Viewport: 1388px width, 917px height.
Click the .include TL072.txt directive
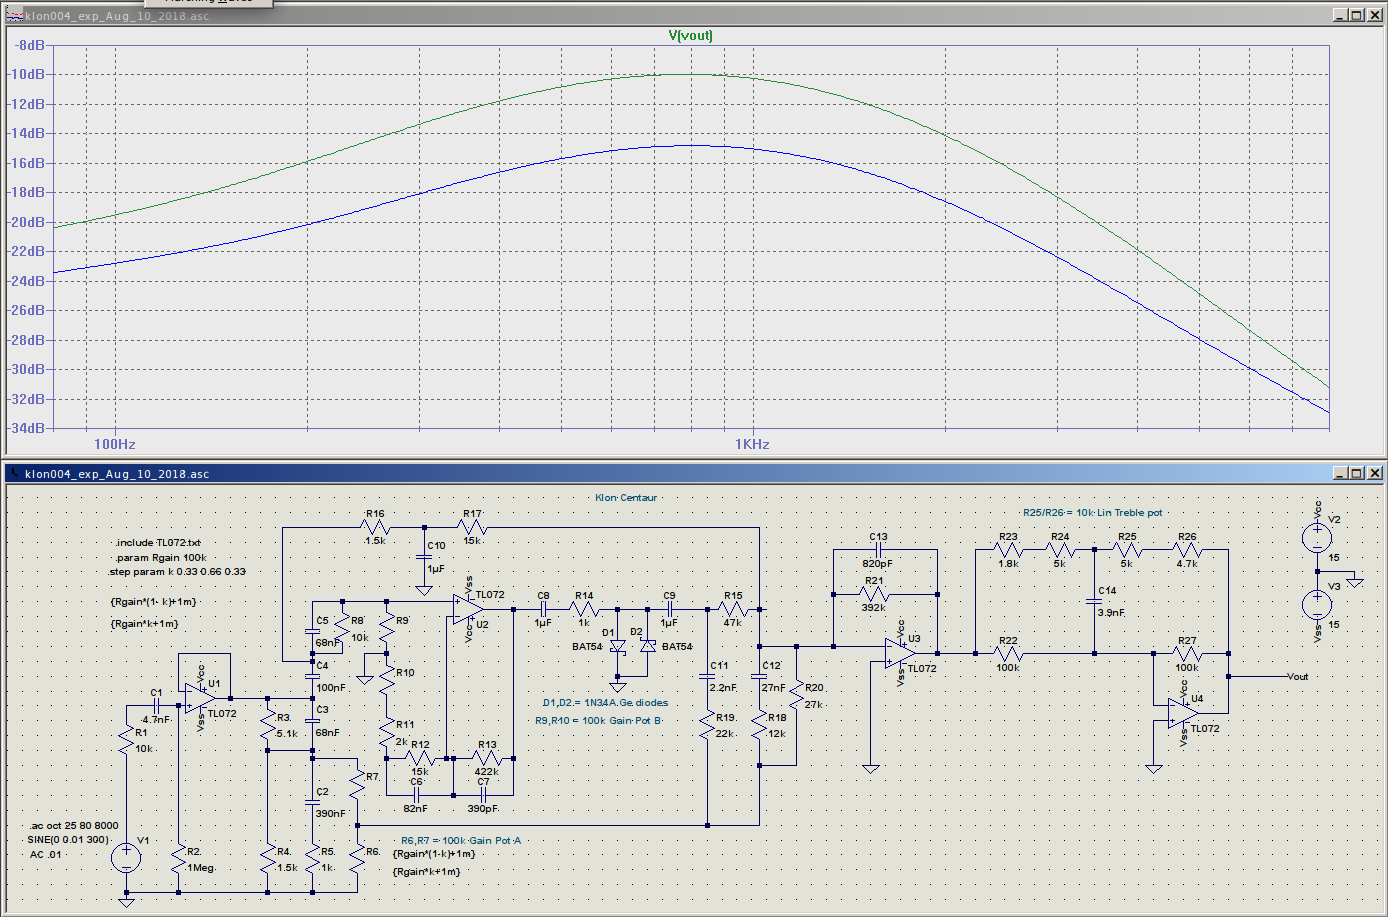[158, 542]
